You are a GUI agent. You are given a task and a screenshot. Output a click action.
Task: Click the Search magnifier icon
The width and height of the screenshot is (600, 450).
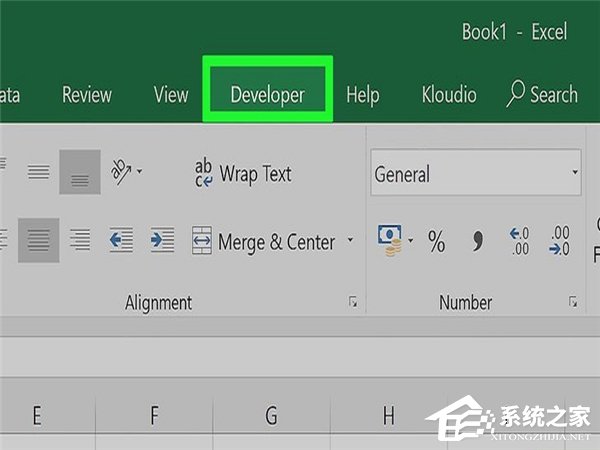pos(515,93)
